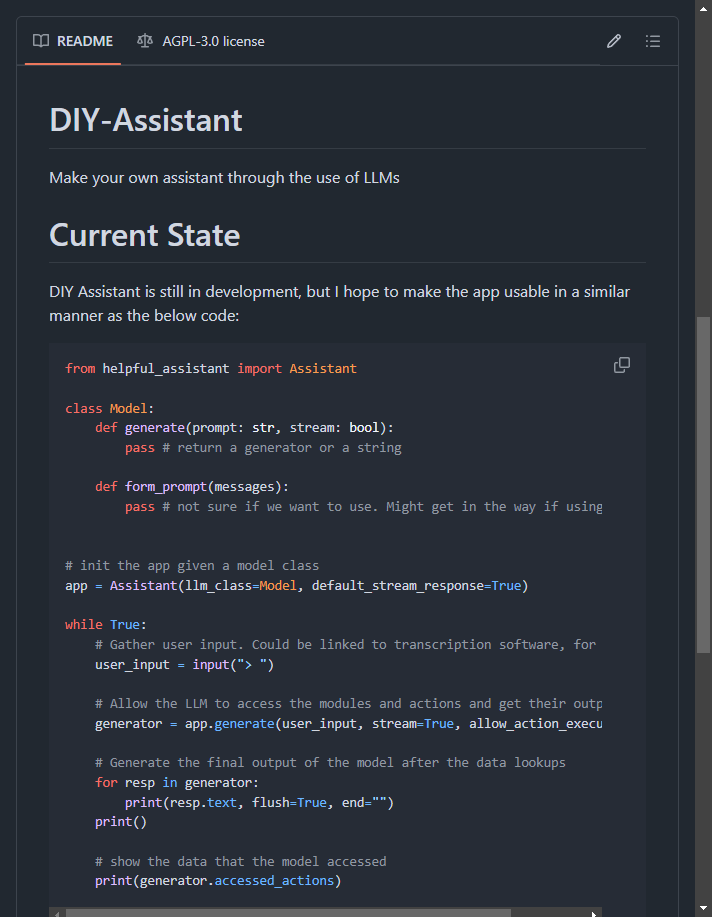Screen dimensions: 712x917
Task: Click the DIY-Assistant heading
Action: tap(146, 120)
